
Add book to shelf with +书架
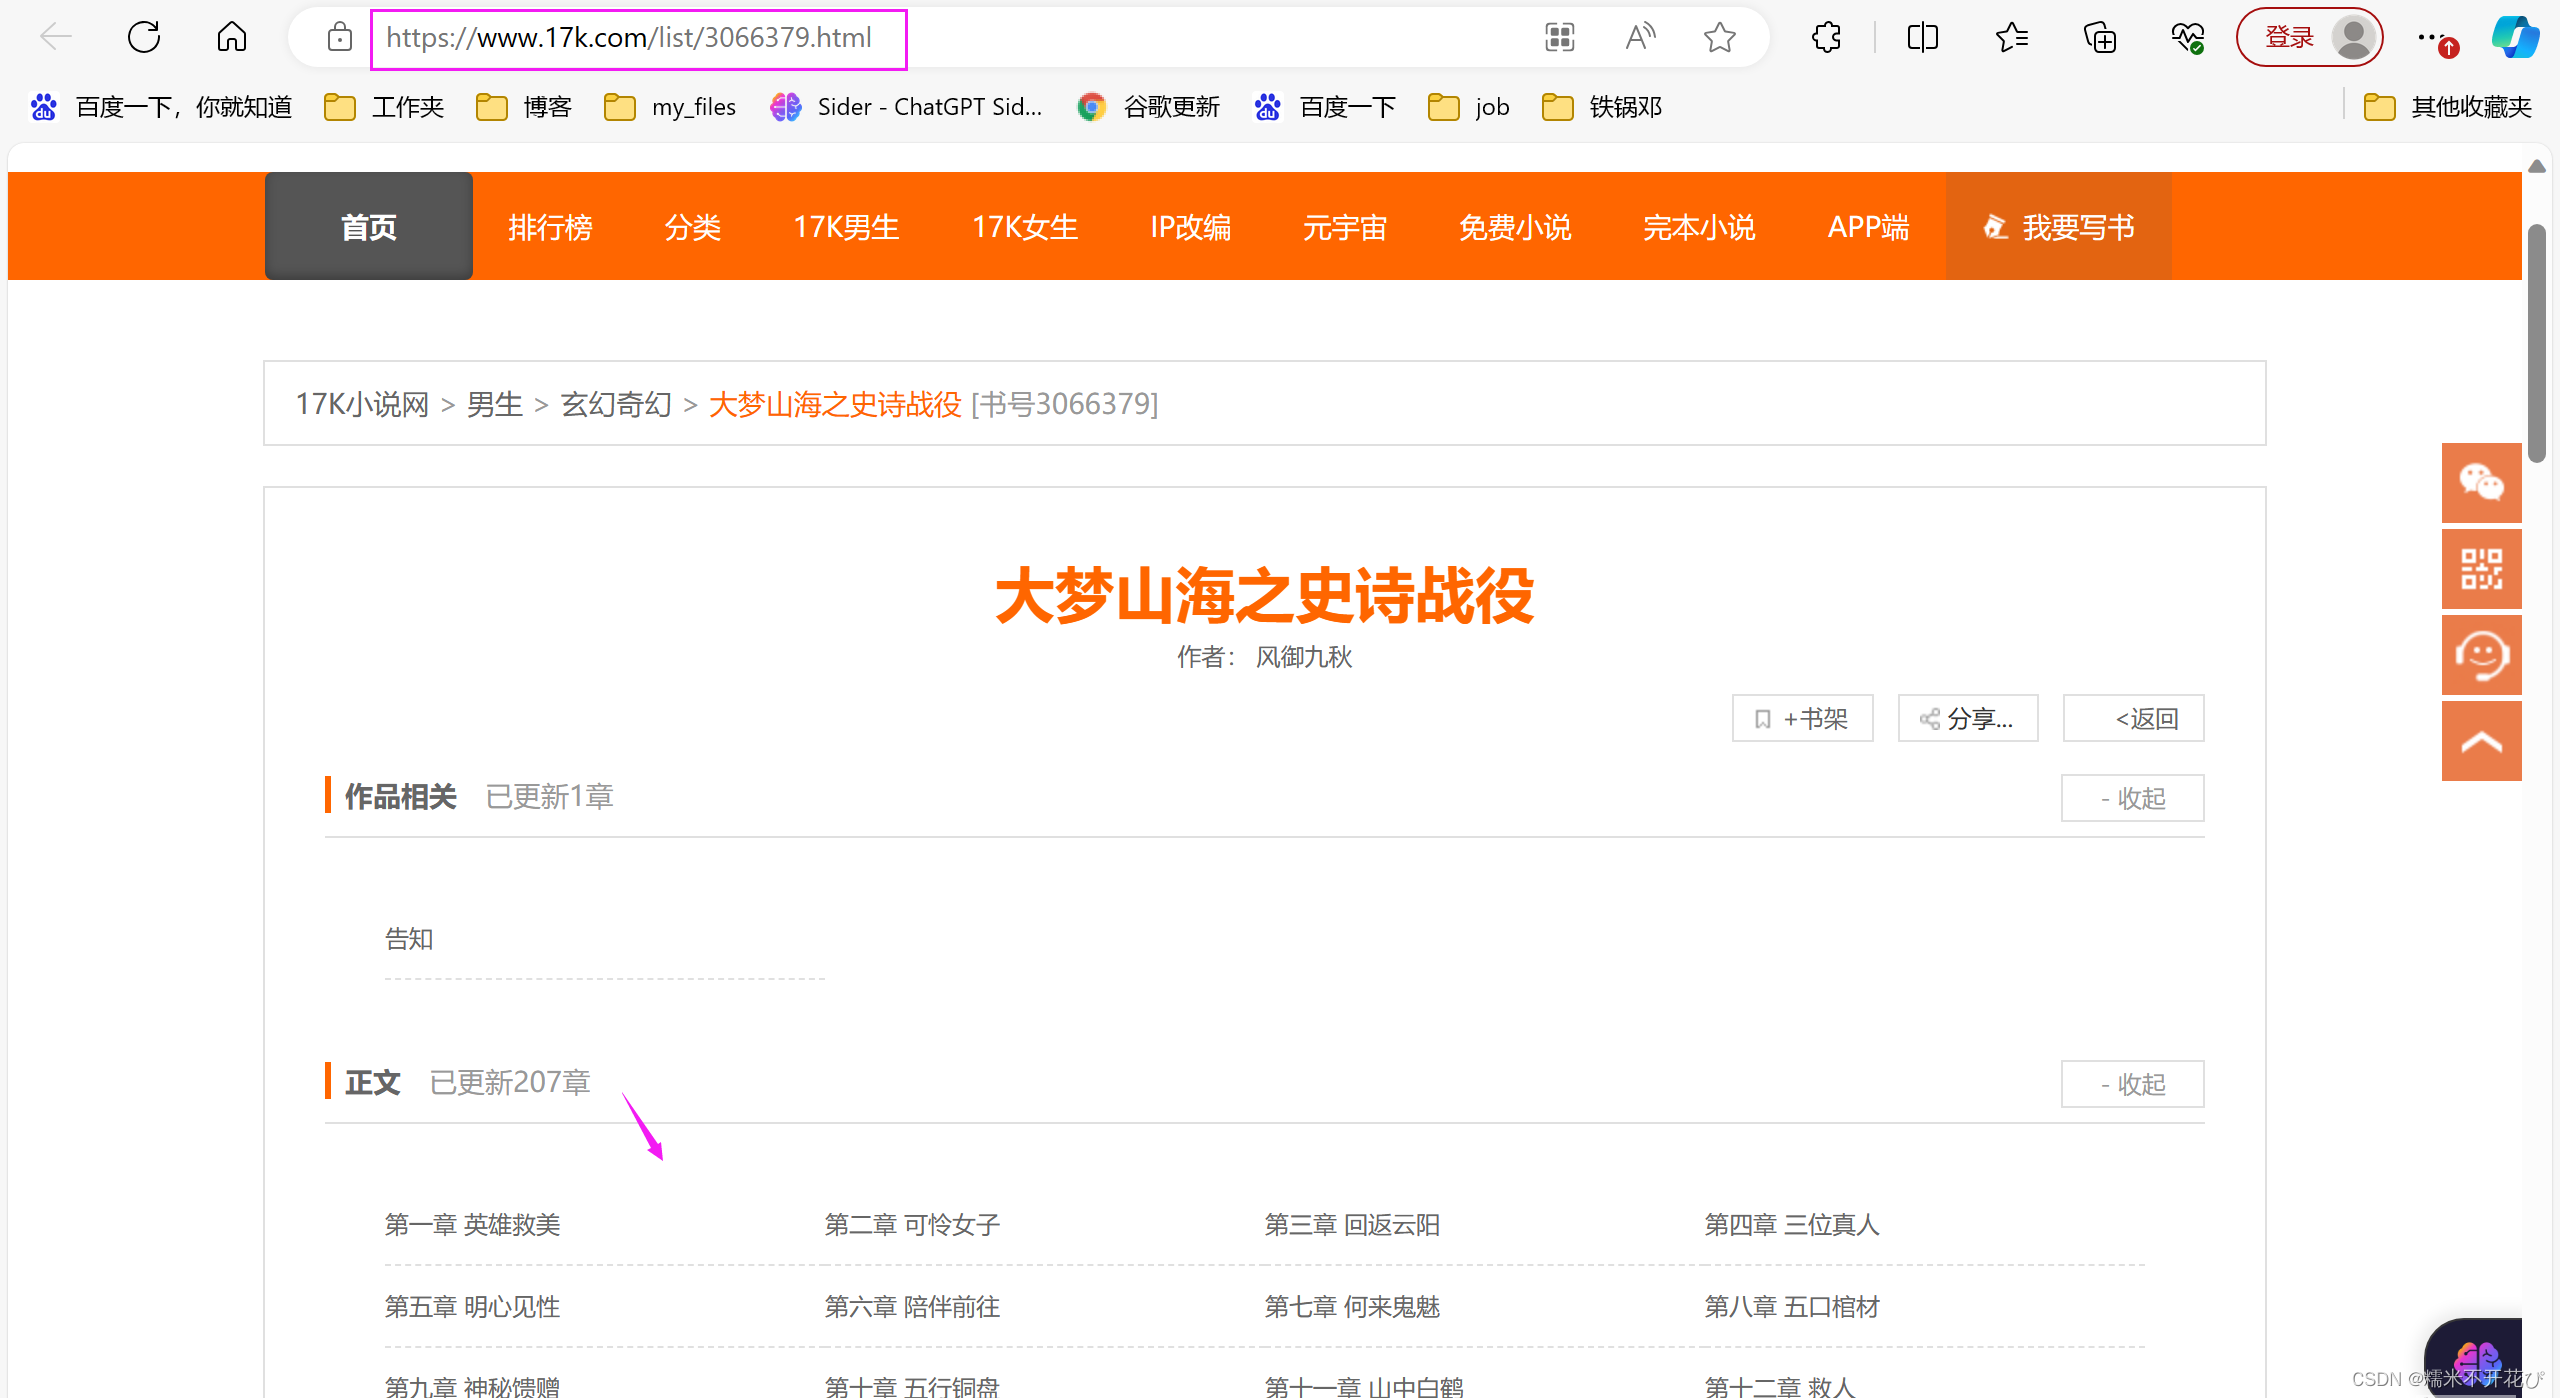pyautogui.click(x=1802, y=719)
